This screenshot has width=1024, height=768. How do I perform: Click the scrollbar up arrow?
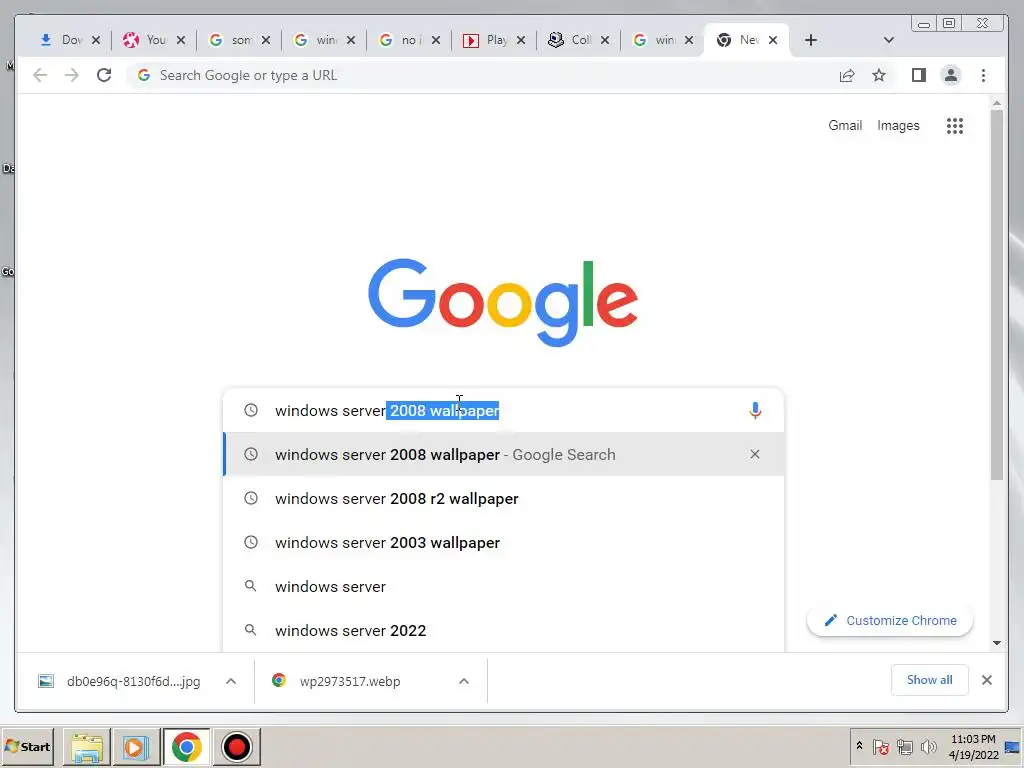pyautogui.click(x=997, y=103)
